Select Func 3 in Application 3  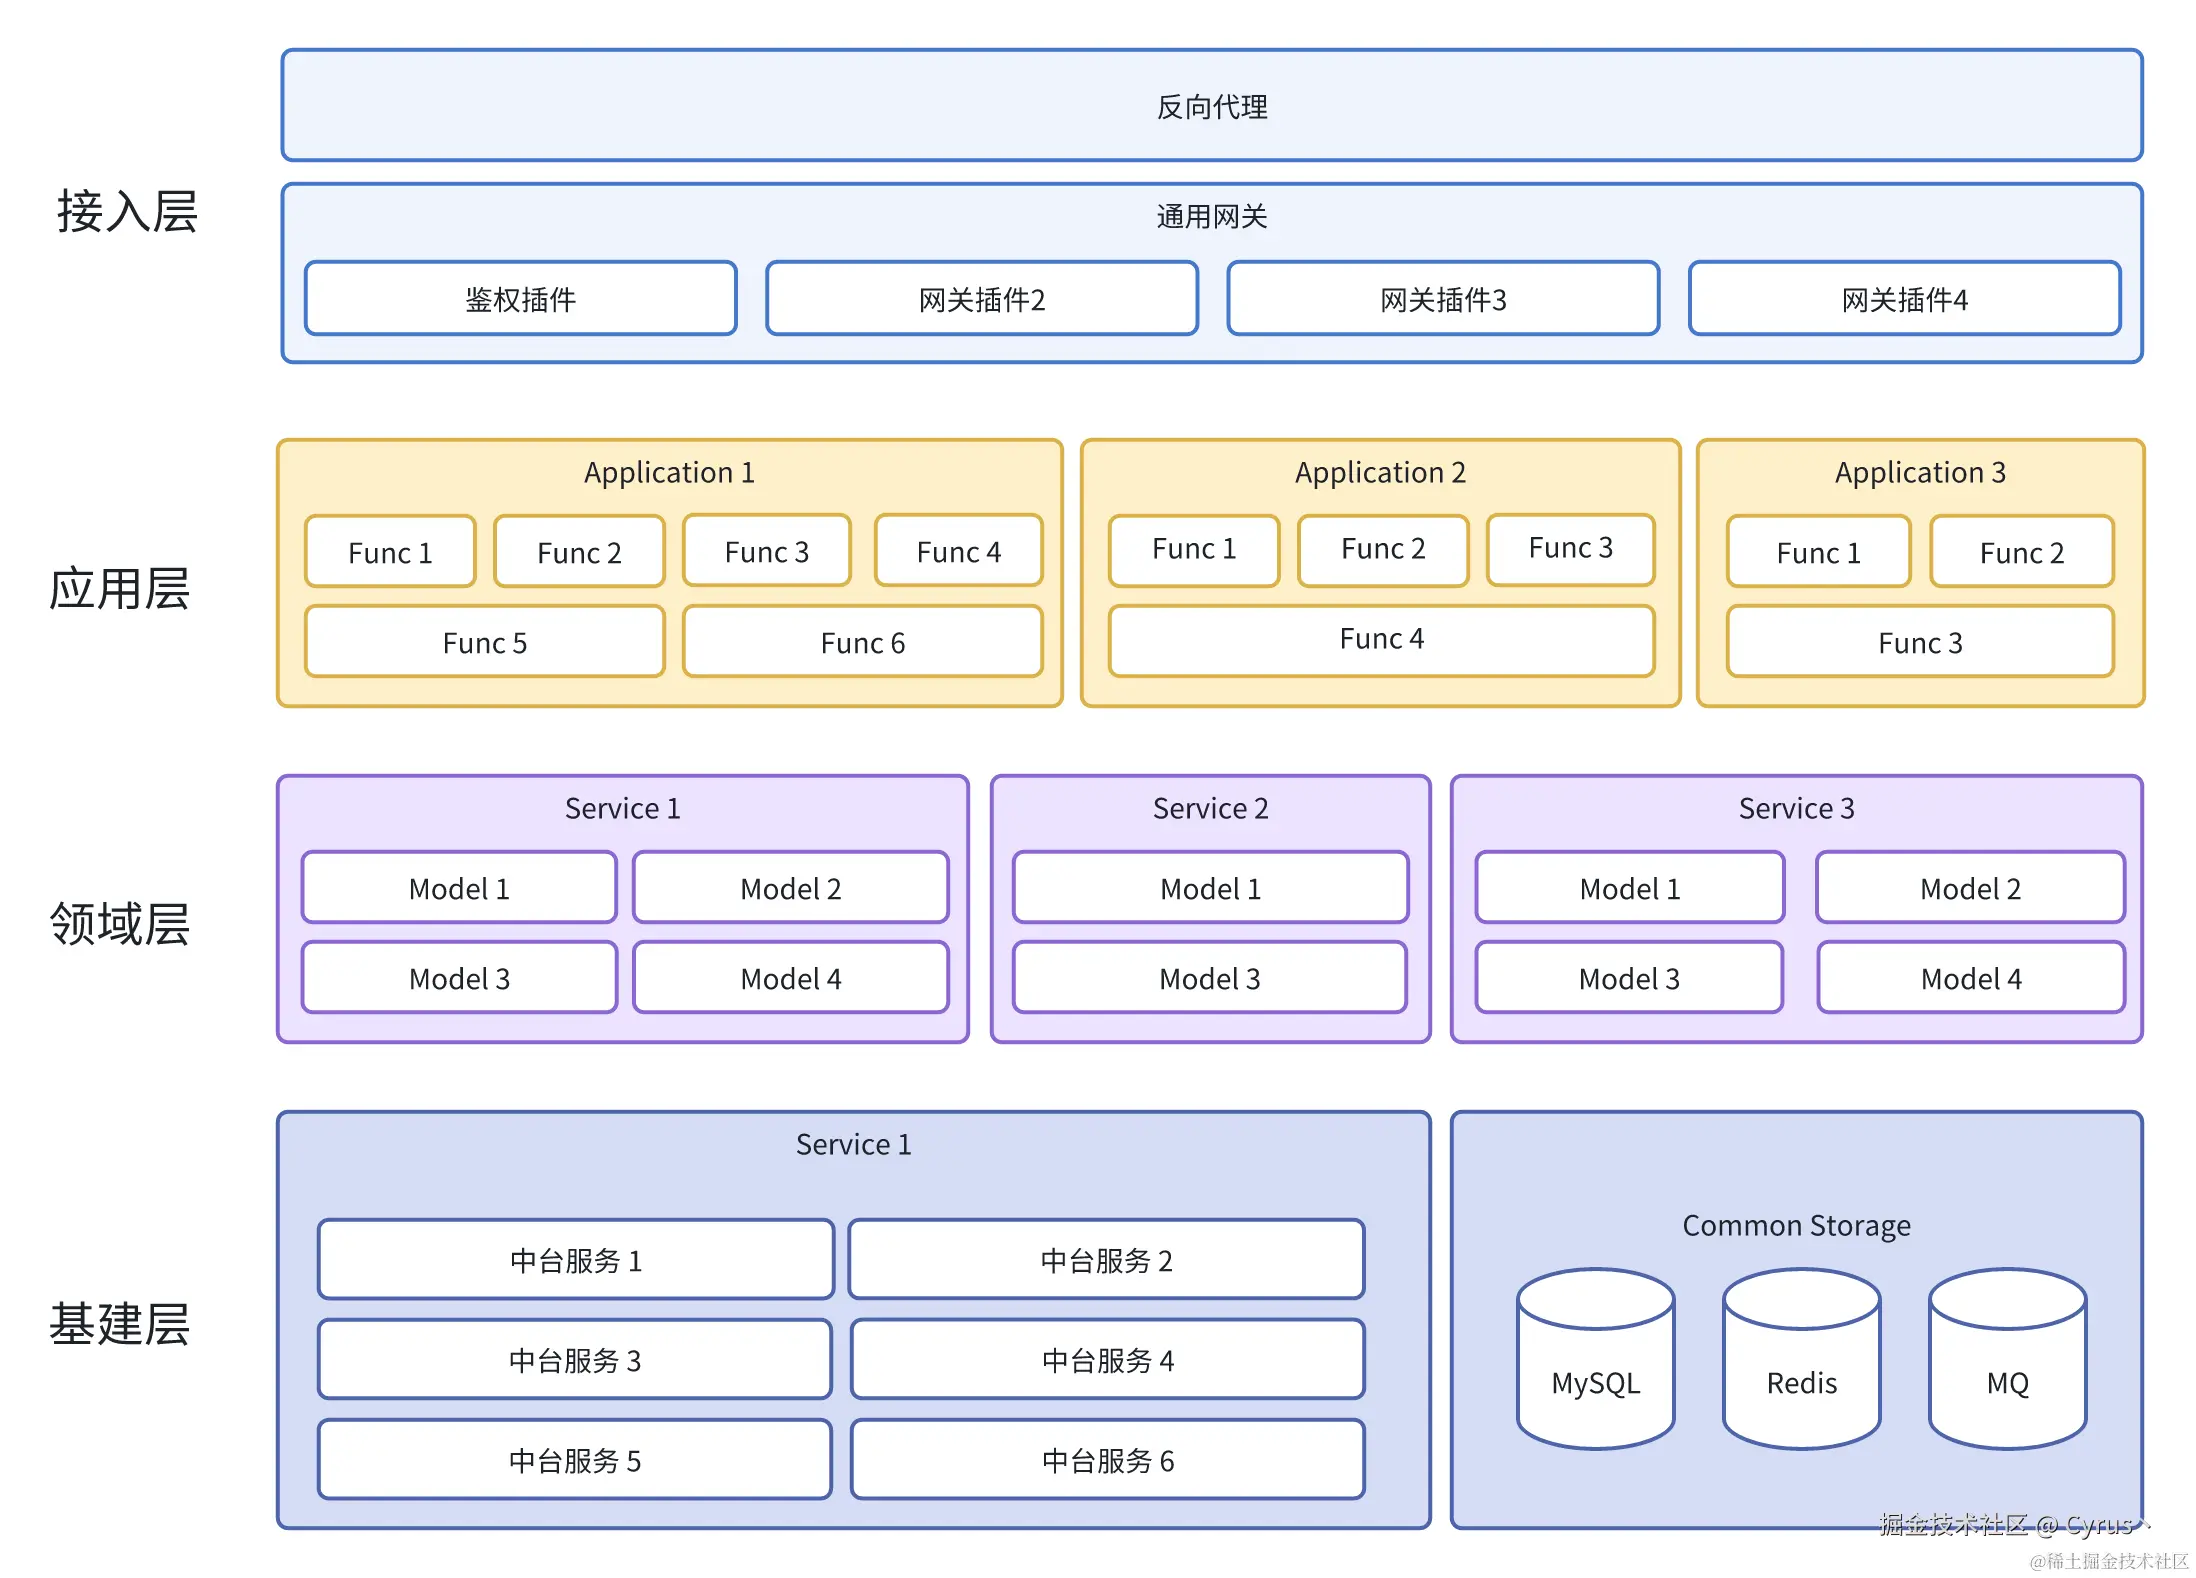point(1920,642)
